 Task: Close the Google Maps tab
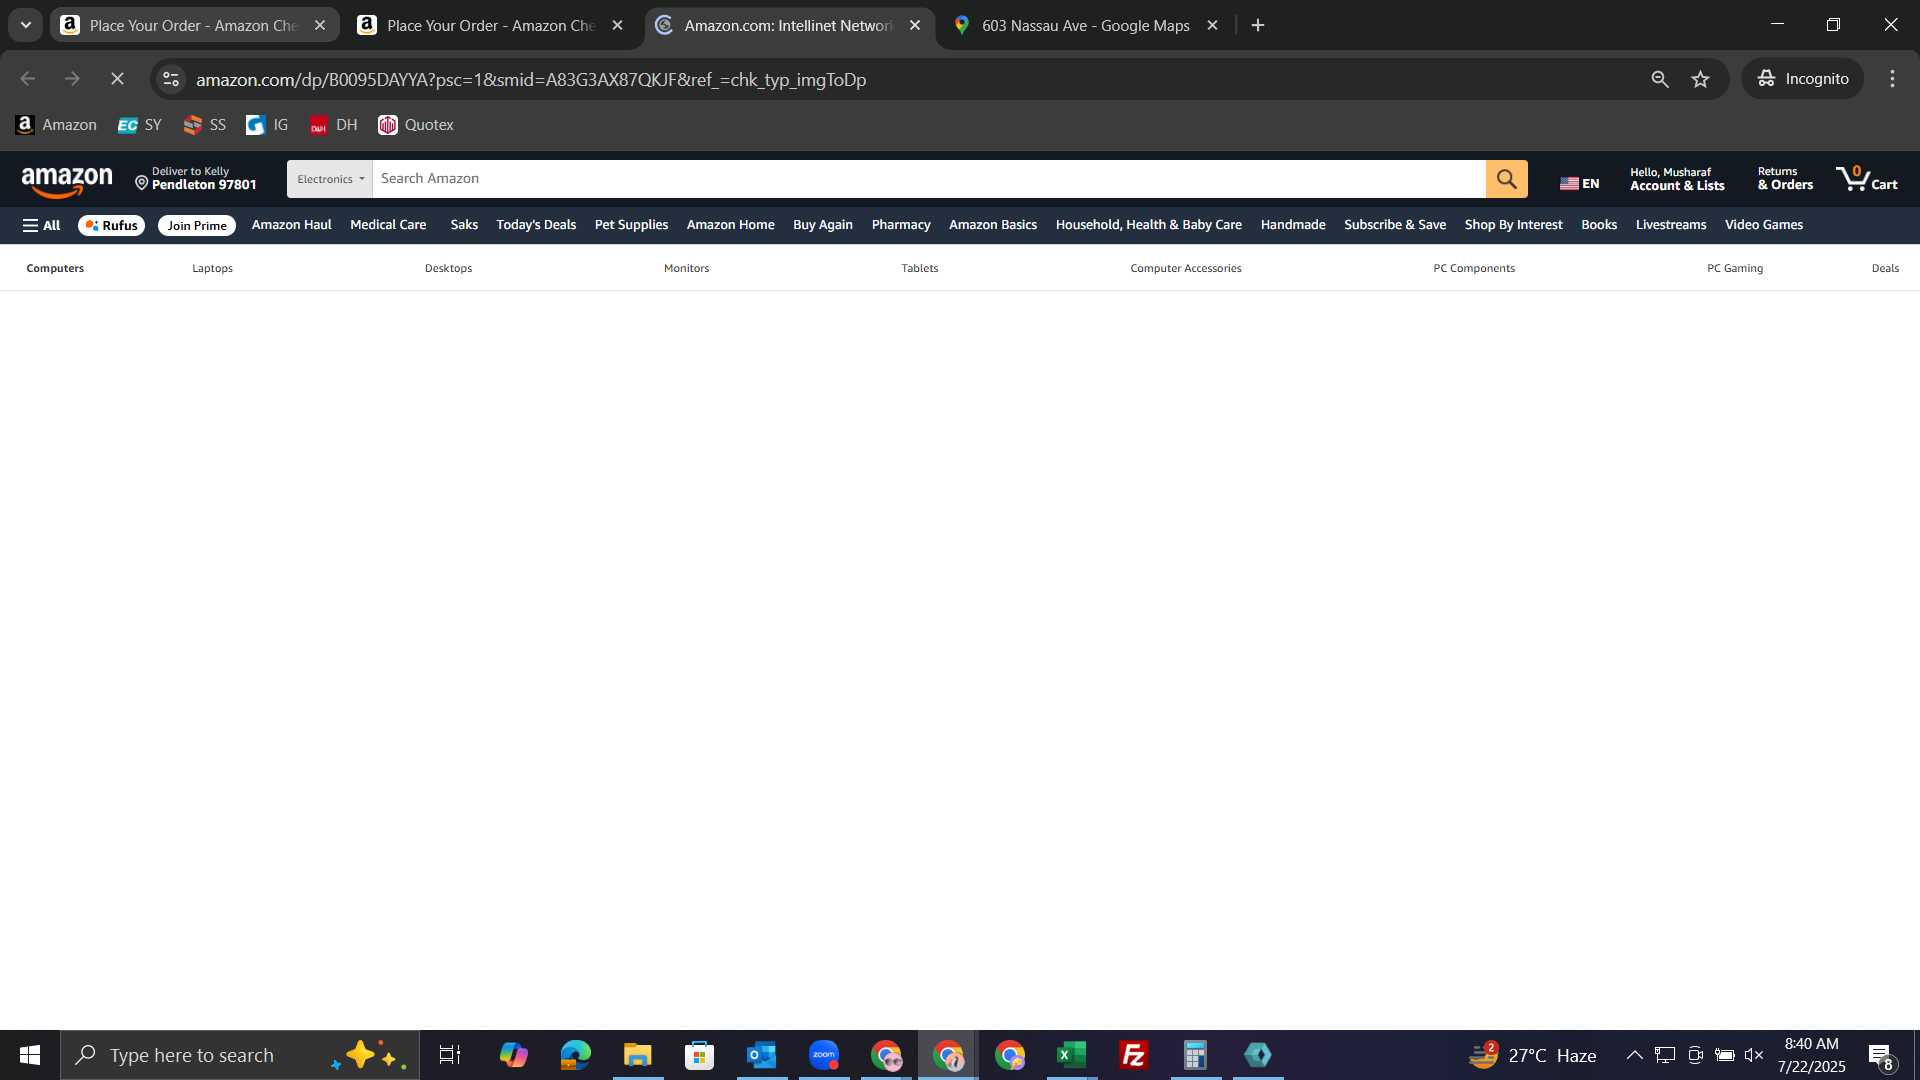tap(1212, 26)
